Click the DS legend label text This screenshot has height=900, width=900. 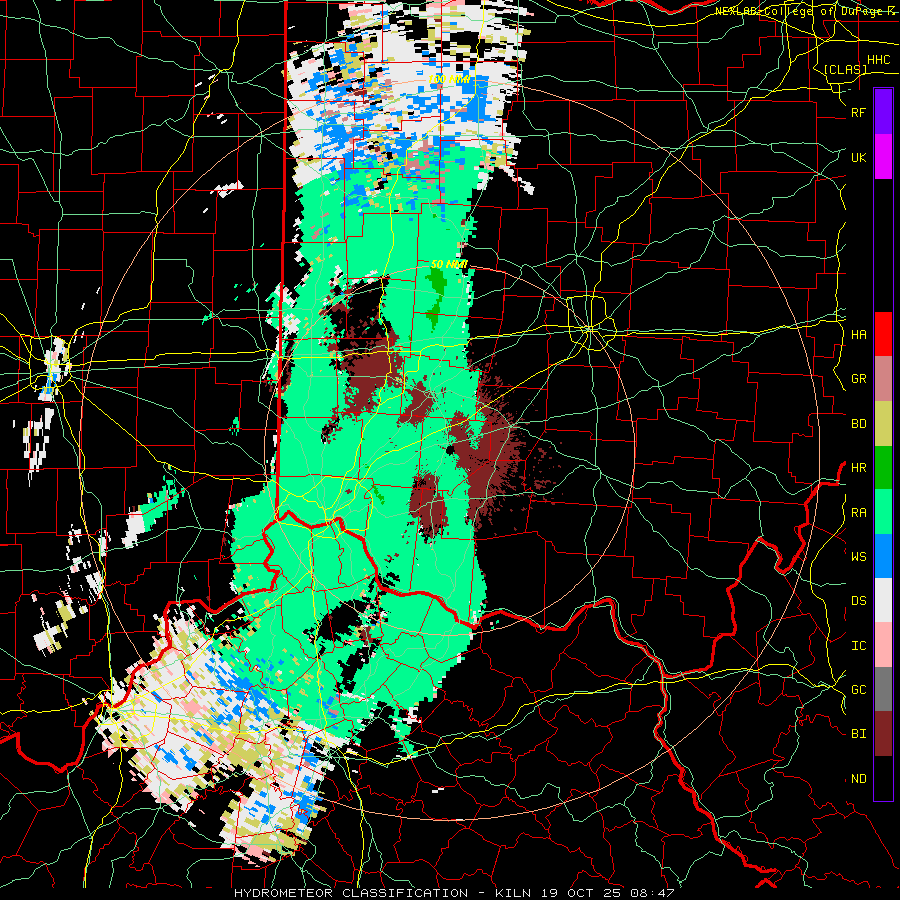coord(859,601)
